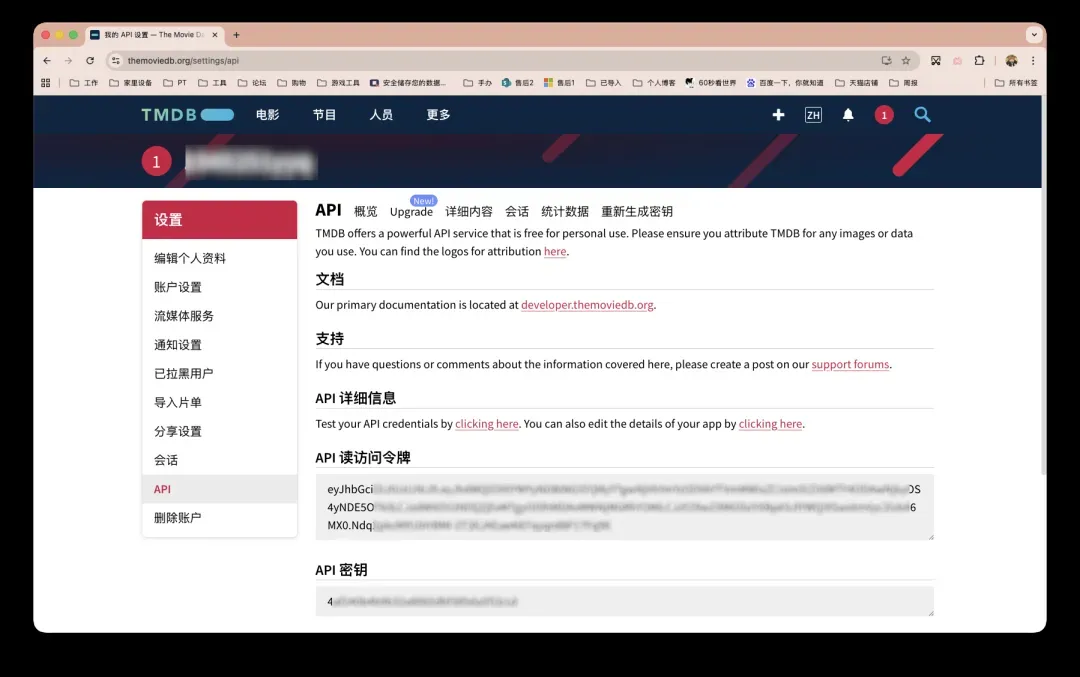This screenshot has width=1080, height=677.
Task: Open the PT bookmark folder
Action: coord(175,83)
